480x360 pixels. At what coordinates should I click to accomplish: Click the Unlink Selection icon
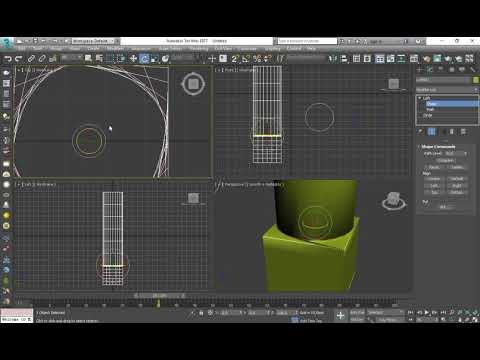(x=42, y=59)
